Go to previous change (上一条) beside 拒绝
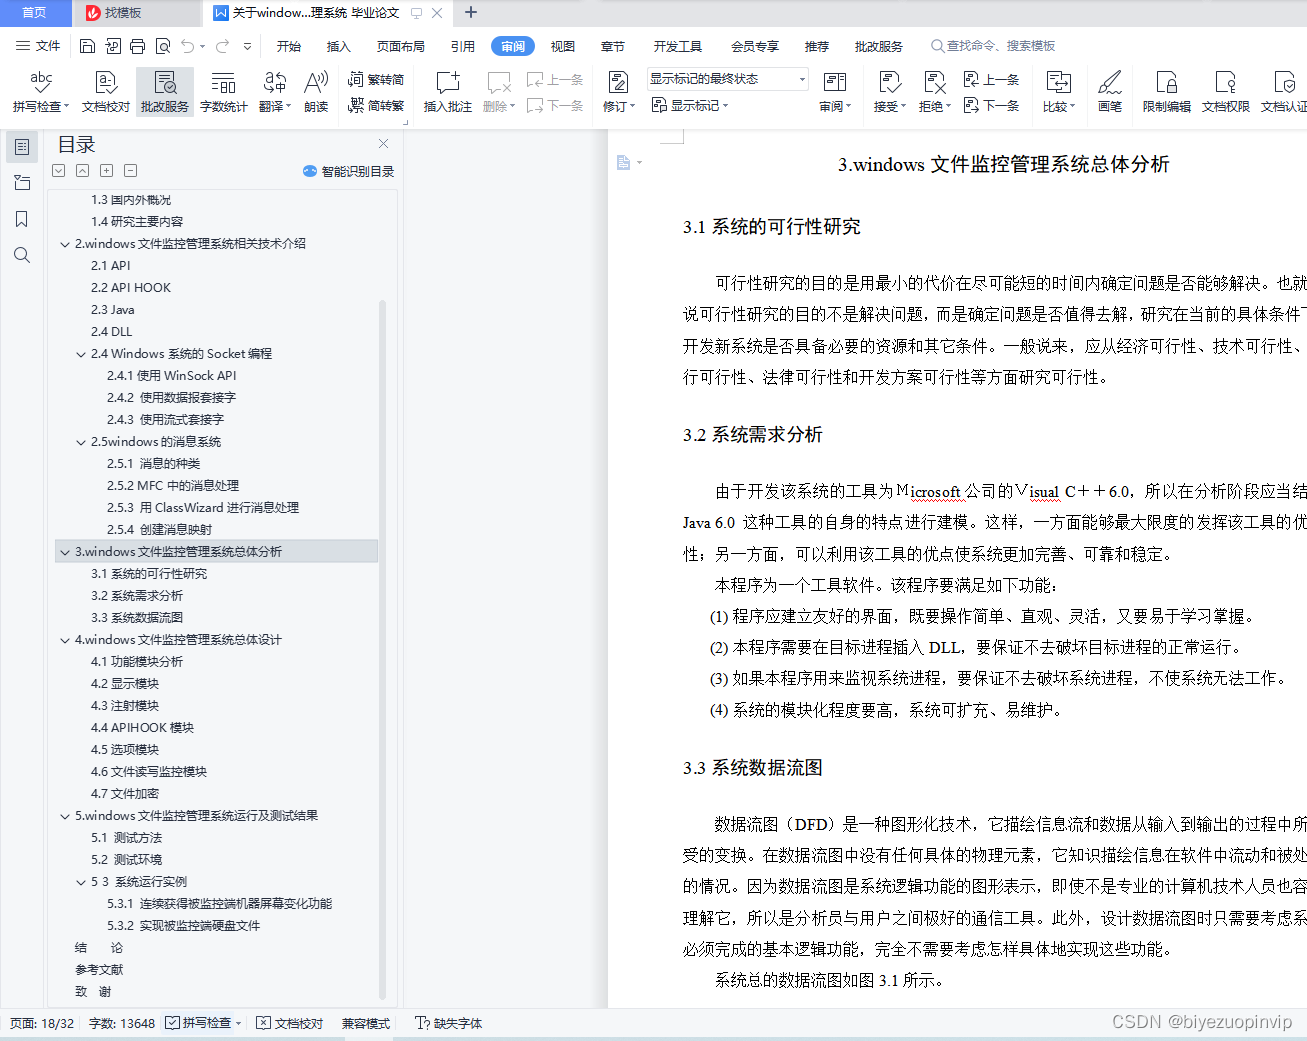The width and height of the screenshot is (1307, 1041). (992, 80)
